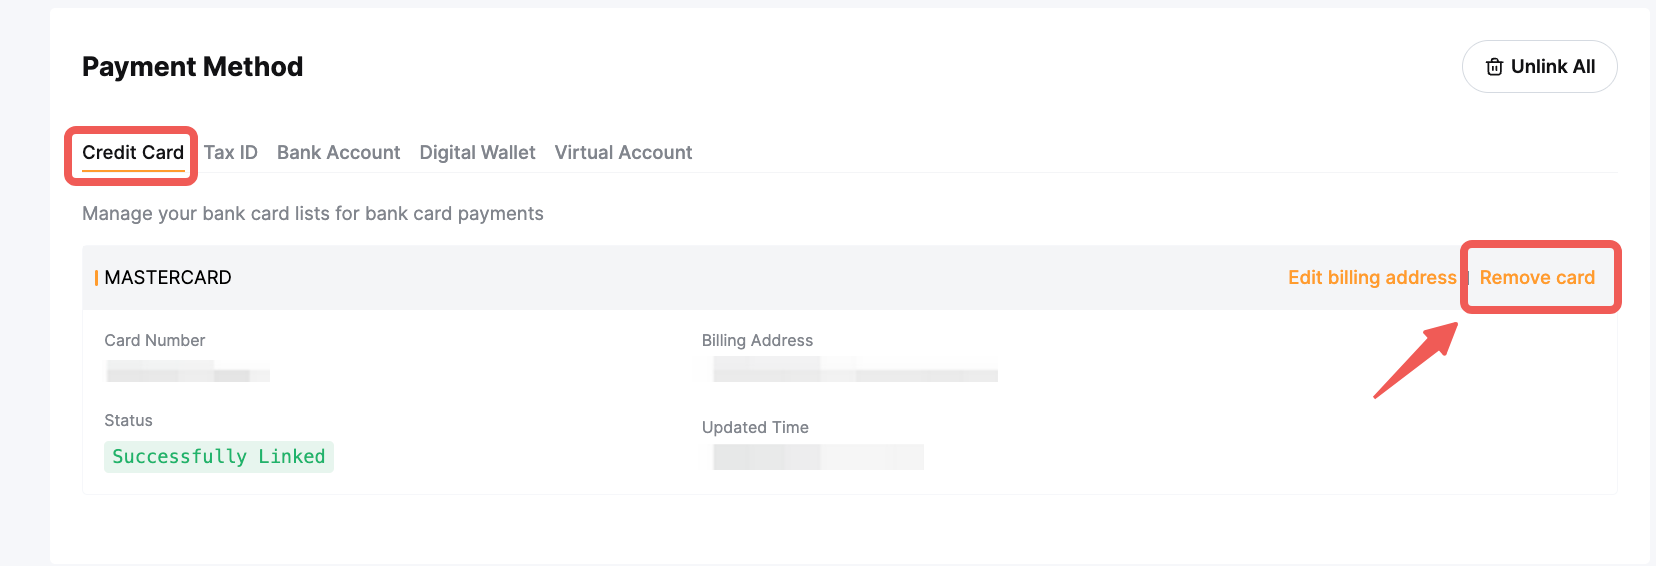Click the Edit billing address link
Viewport: 1656px width, 566px height.
click(1372, 278)
